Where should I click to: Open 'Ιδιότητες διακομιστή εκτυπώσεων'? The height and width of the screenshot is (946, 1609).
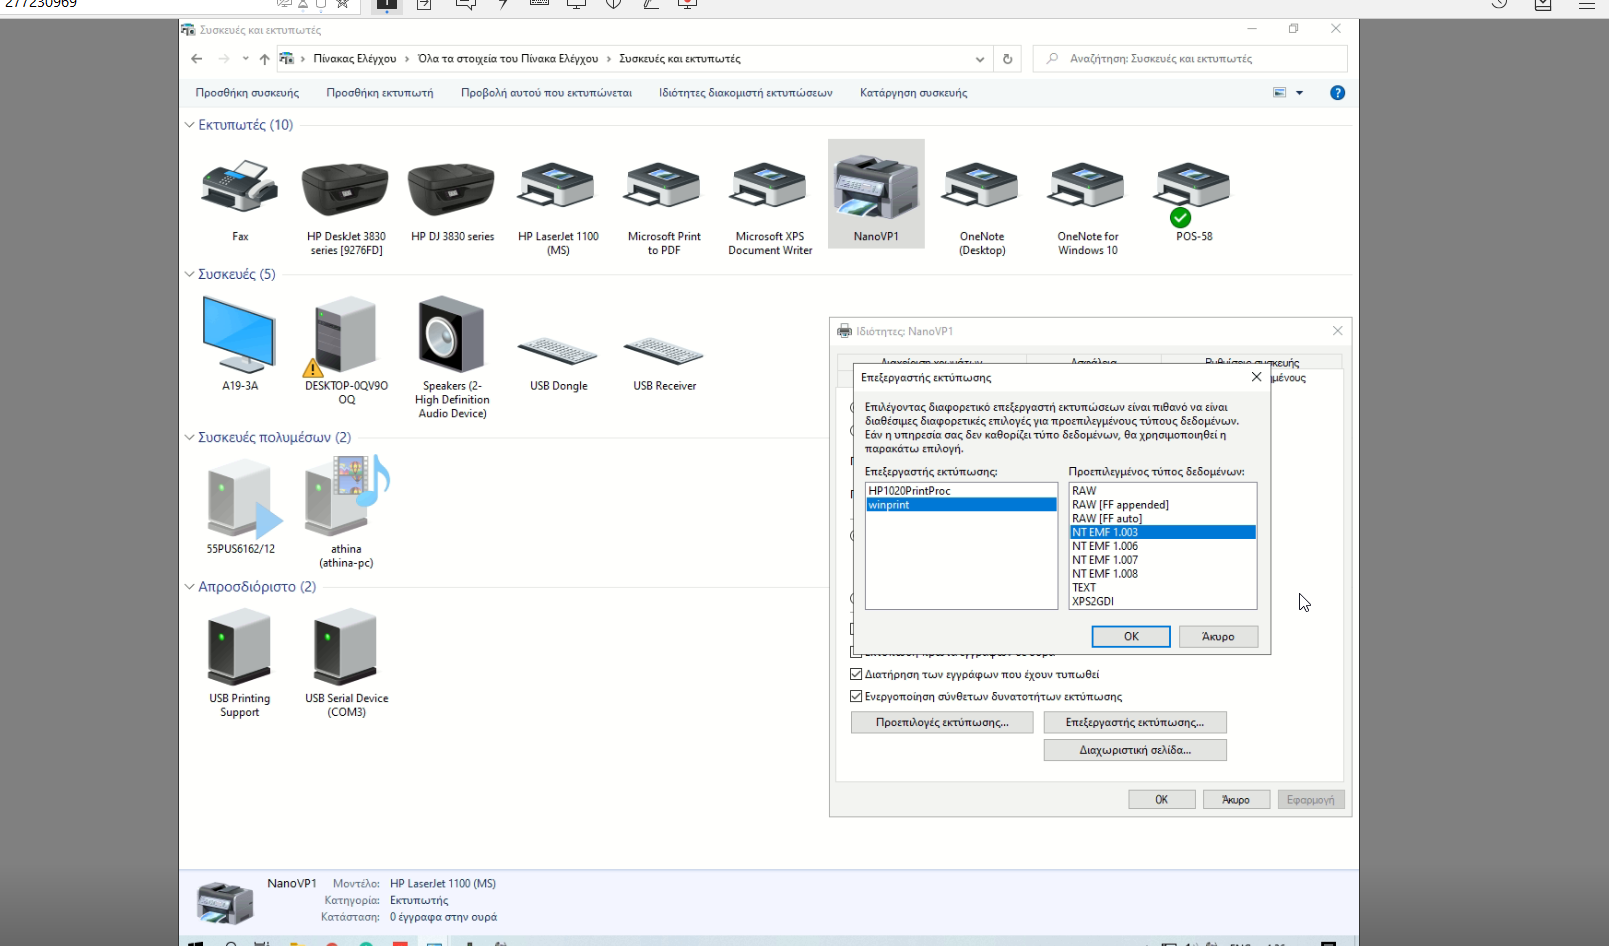point(746,93)
